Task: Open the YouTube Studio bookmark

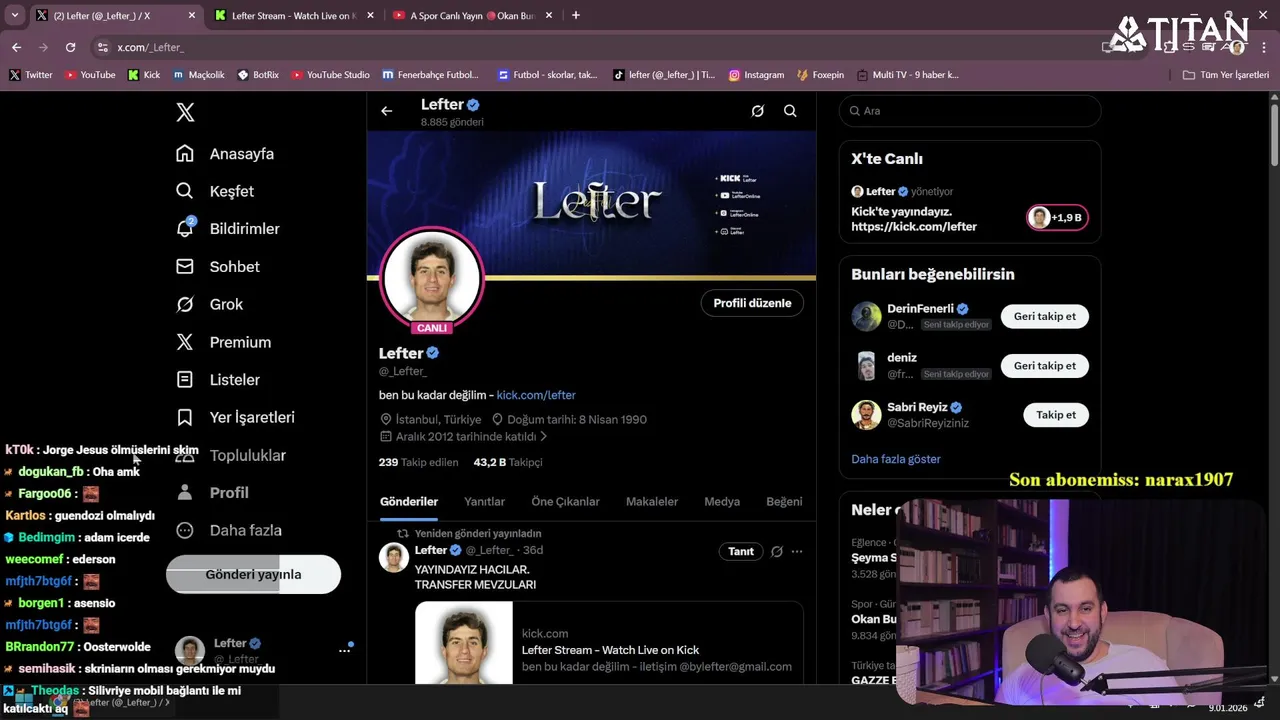Action: pyautogui.click(x=330, y=75)
